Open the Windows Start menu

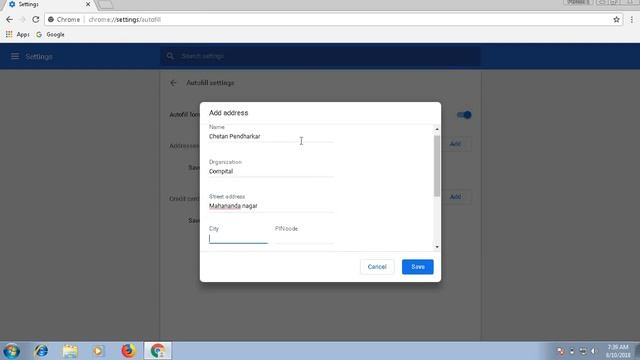[x=11, y=351]
